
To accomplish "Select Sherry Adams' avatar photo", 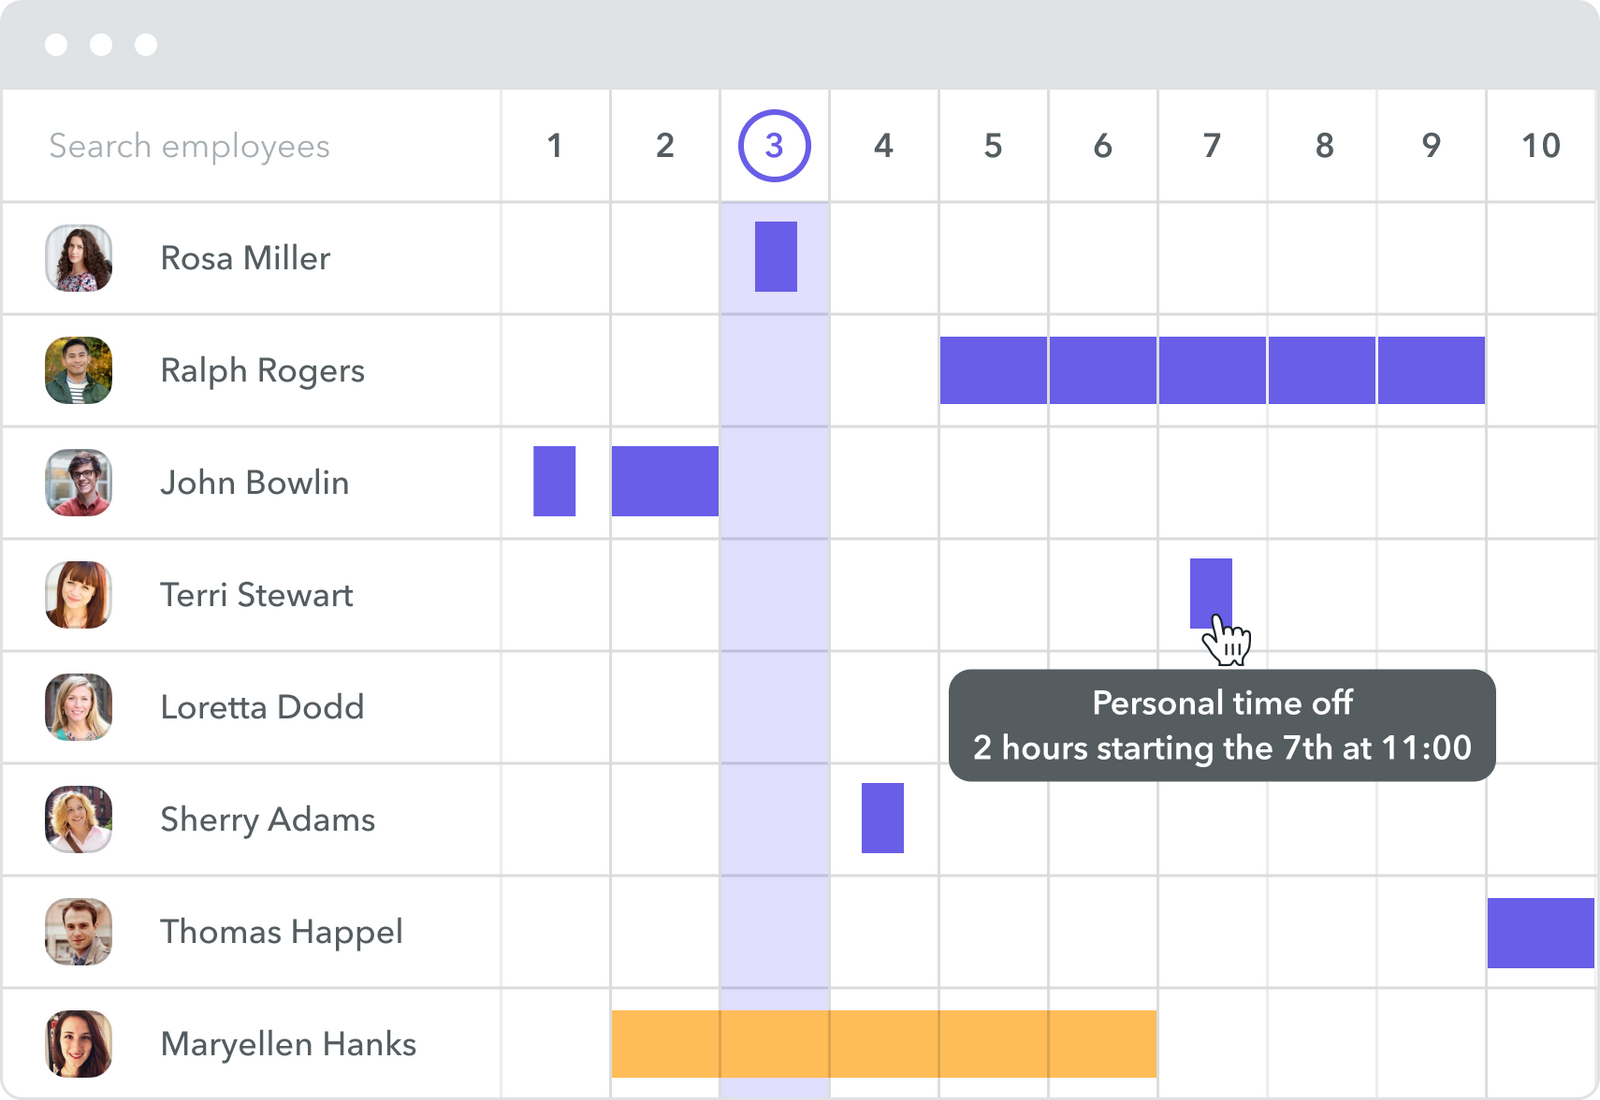I will (x=78, y=819).
